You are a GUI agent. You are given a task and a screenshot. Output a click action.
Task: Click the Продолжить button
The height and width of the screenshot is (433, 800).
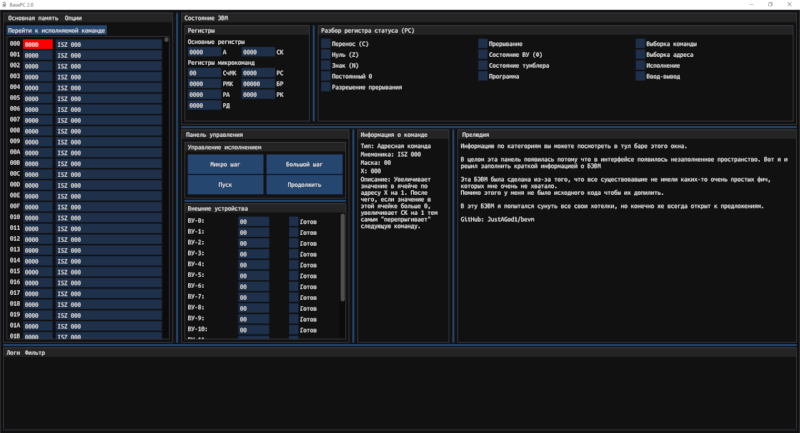pyautogui.click(x=304, y=185)
